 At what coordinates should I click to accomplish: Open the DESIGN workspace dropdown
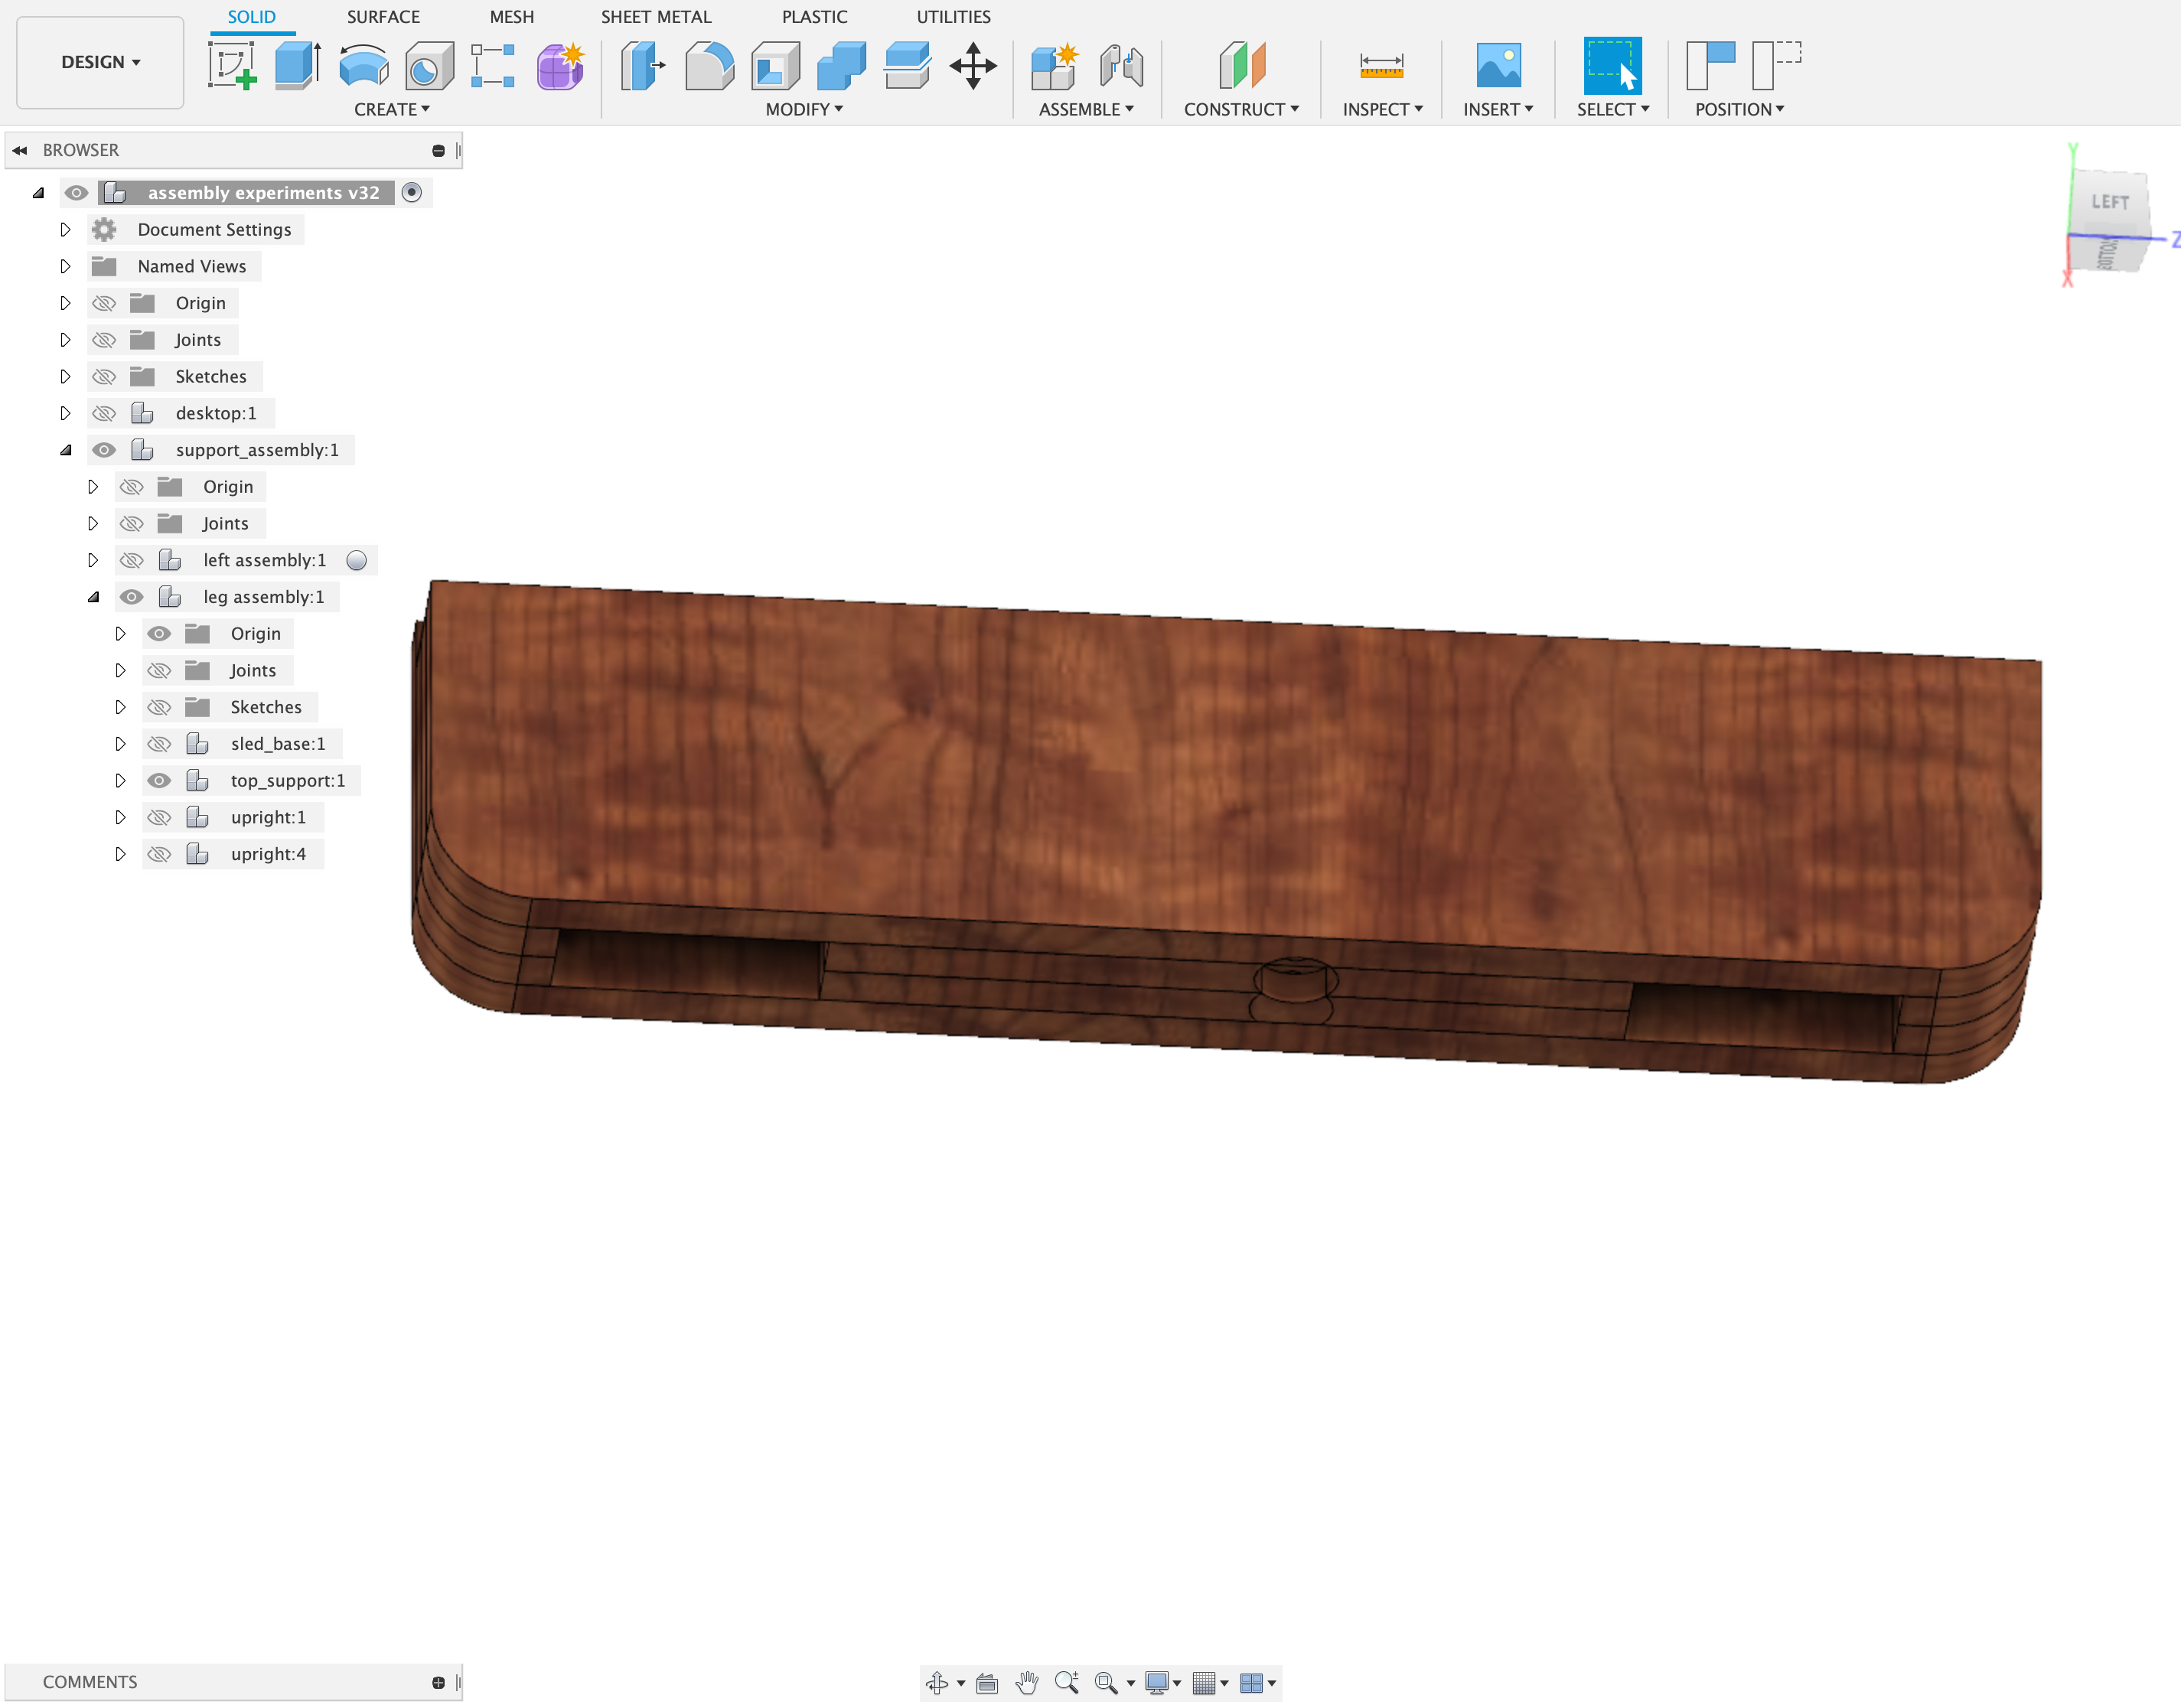pyautogui.click(x=99, y=62)
